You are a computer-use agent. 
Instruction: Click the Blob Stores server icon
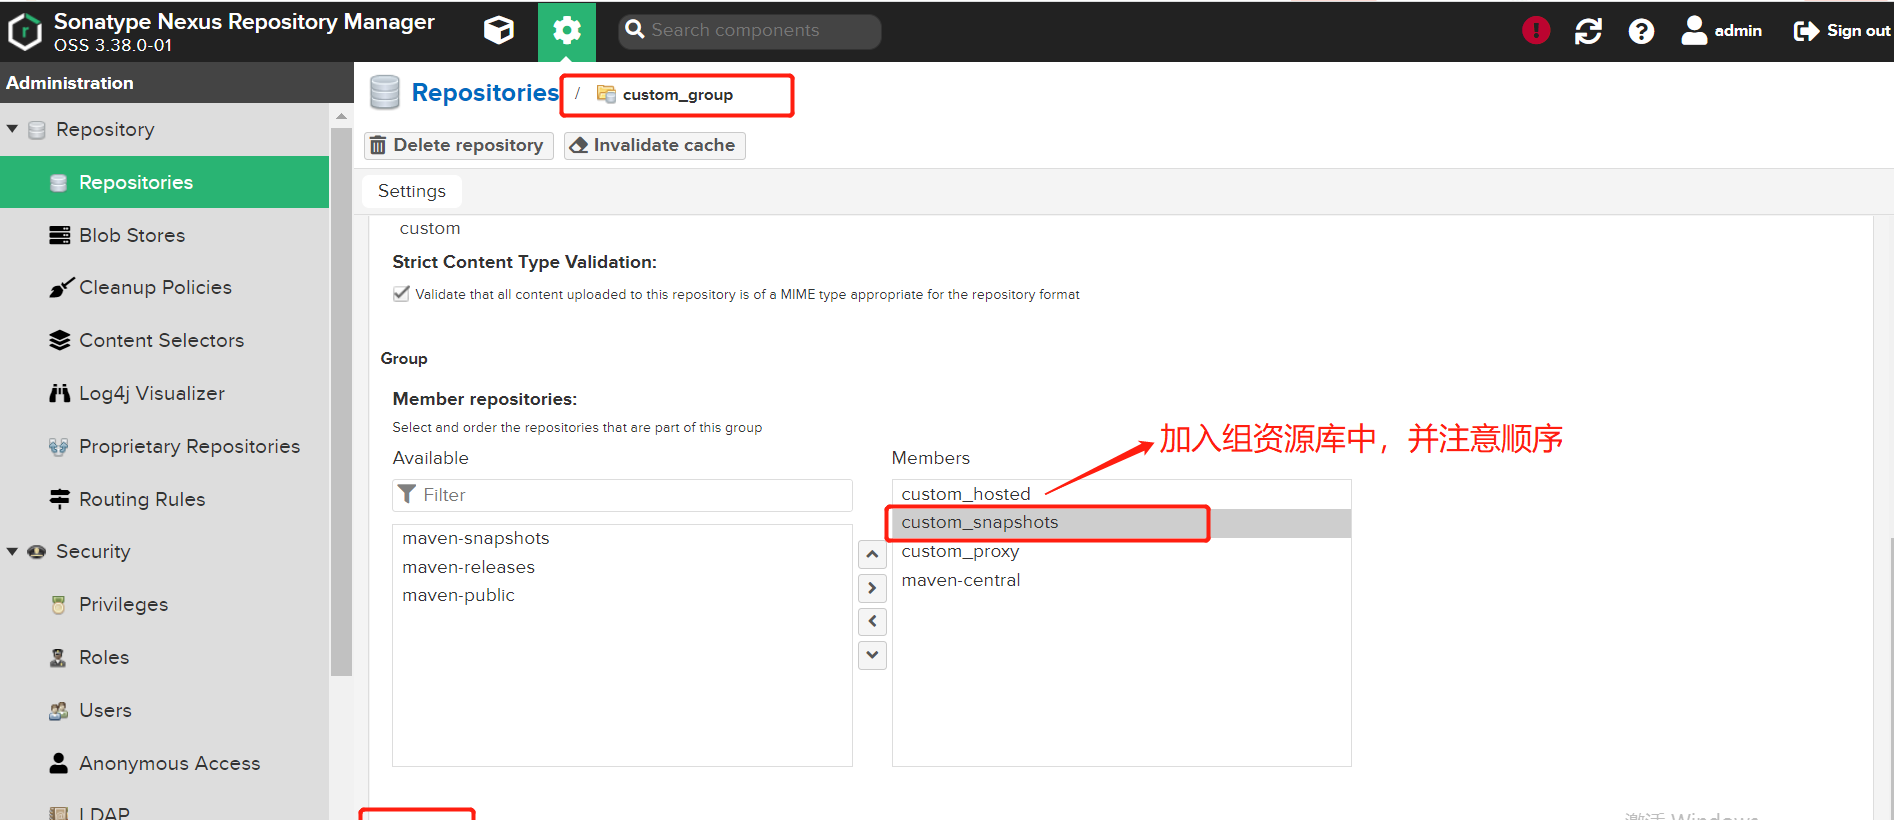point(60,235)
